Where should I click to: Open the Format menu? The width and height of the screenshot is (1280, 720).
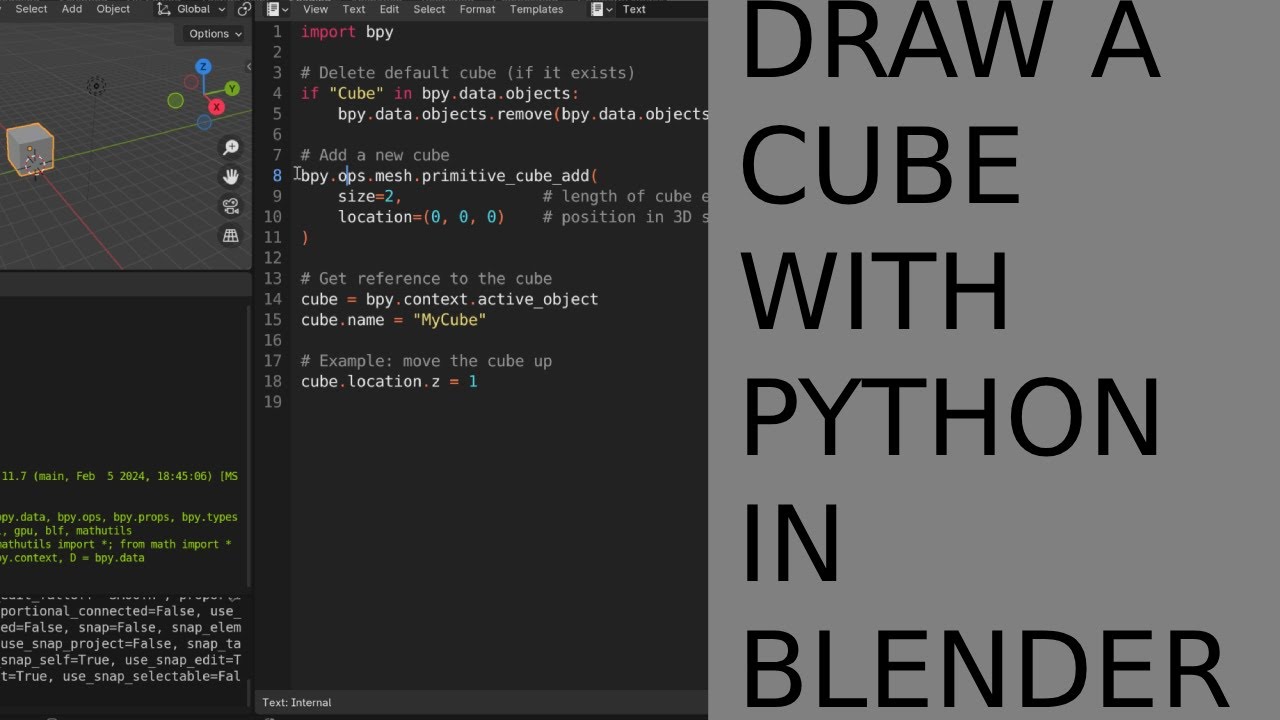[x=477, y=9]
